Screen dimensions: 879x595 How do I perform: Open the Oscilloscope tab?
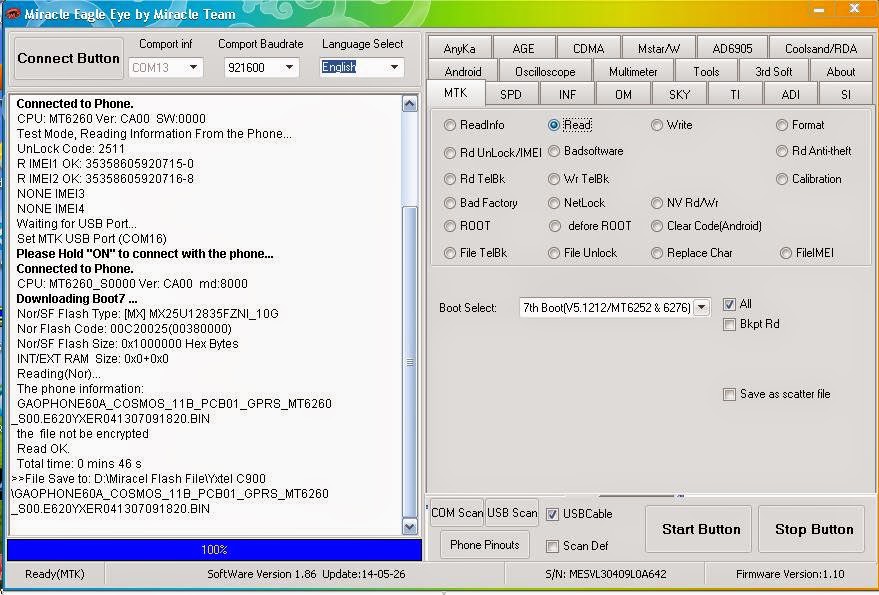[x=545, y=72]
